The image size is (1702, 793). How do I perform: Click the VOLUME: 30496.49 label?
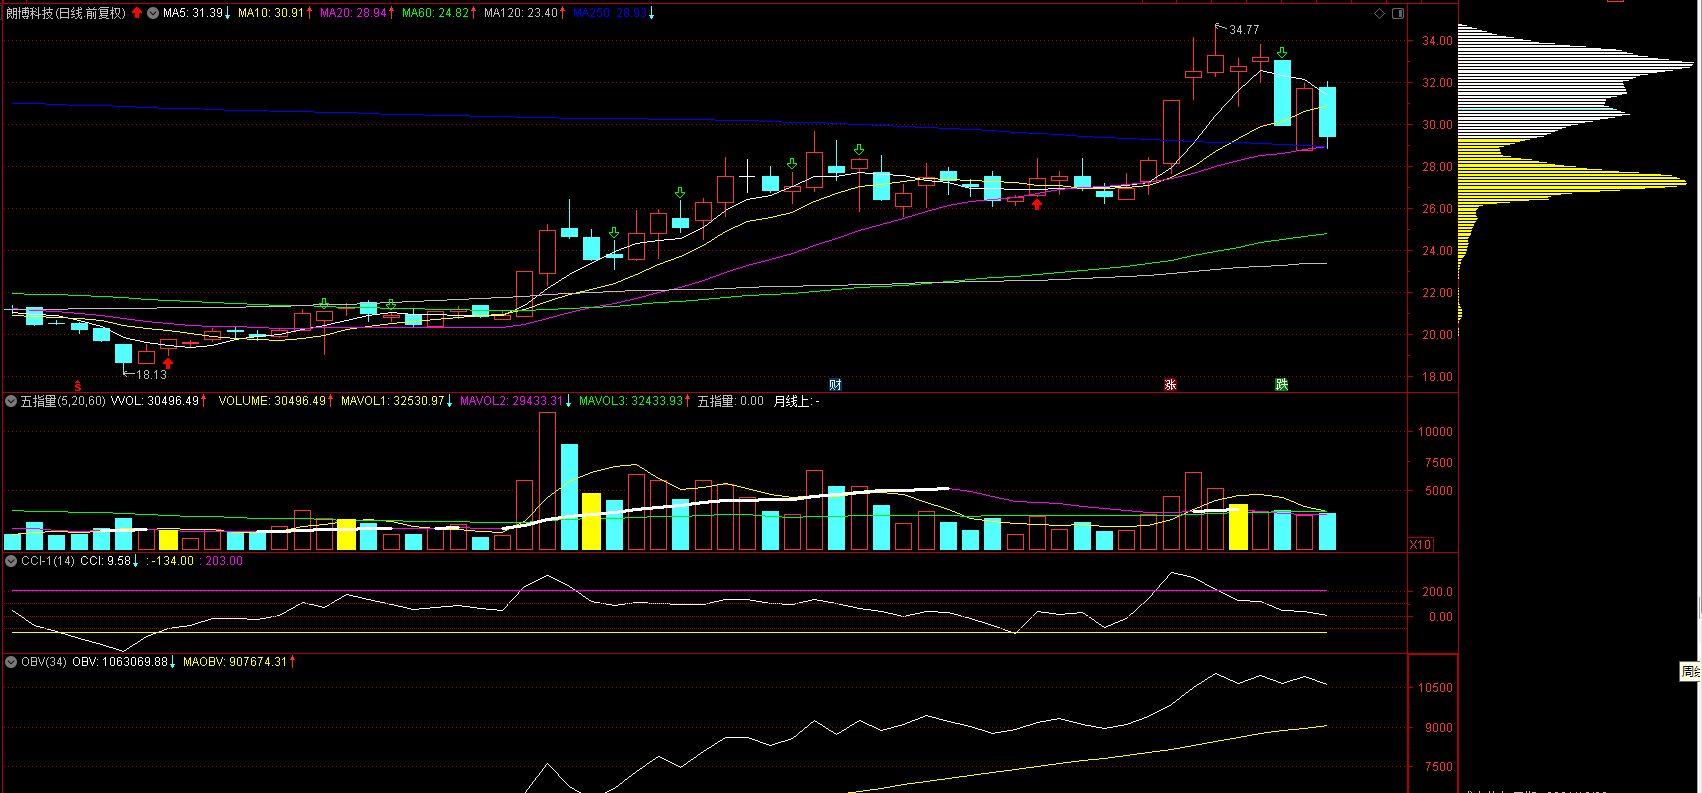click(x=273, y=401)
